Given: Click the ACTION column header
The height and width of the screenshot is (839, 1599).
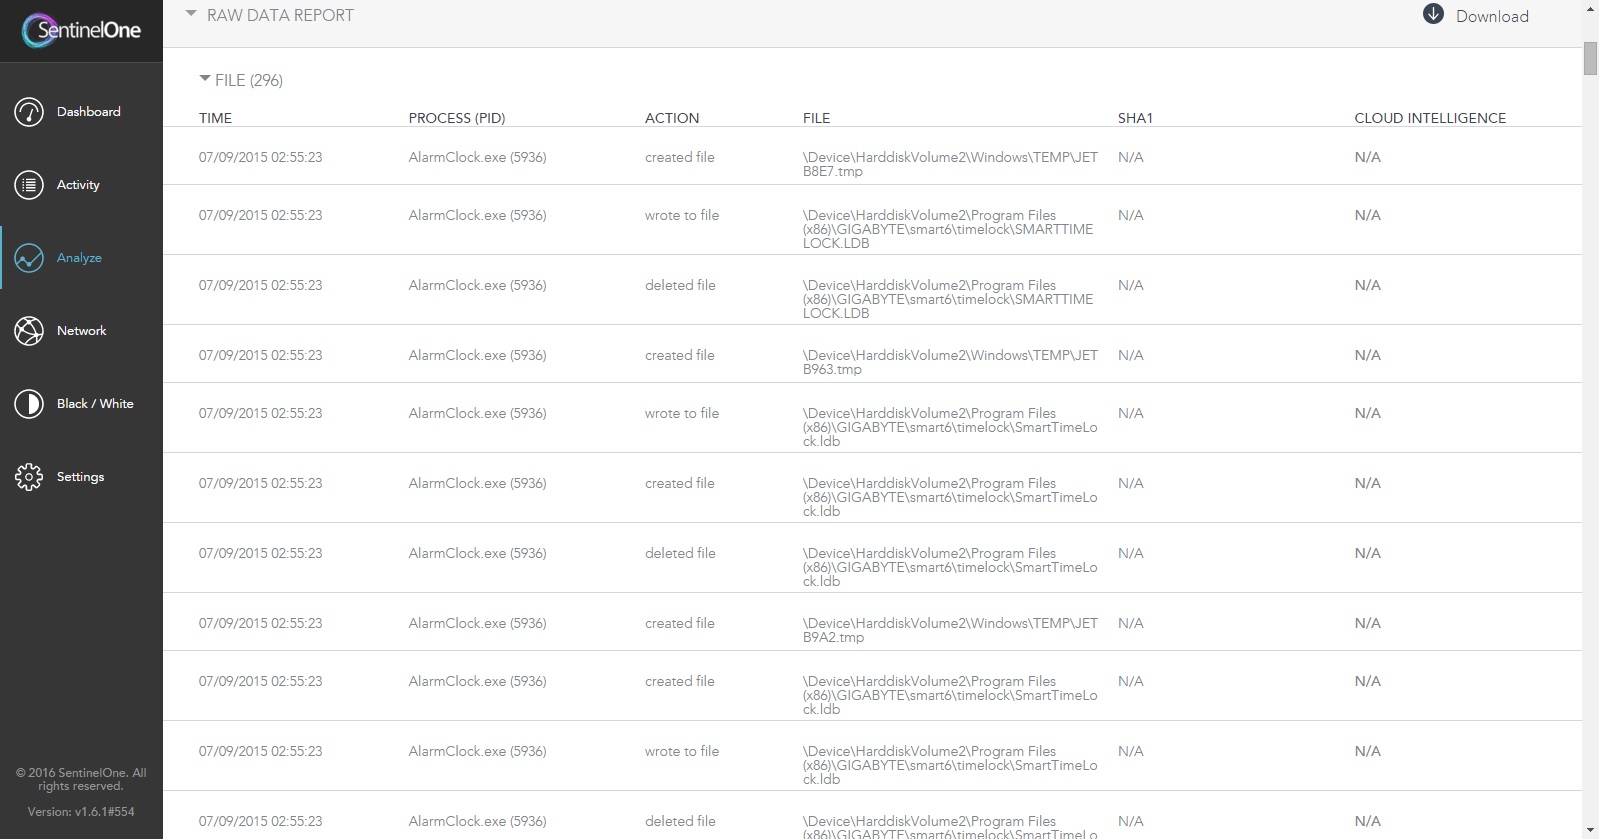Looking at the screenshot, I should click(672, 118).
